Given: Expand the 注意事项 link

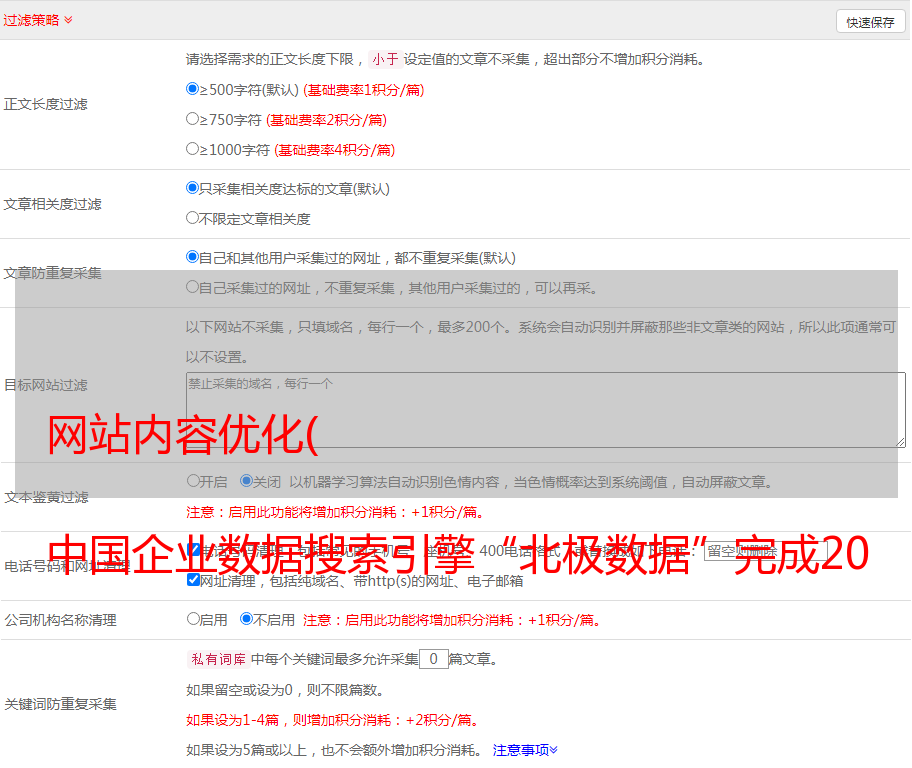Looking at the screenshot, I should click(525, 749).
